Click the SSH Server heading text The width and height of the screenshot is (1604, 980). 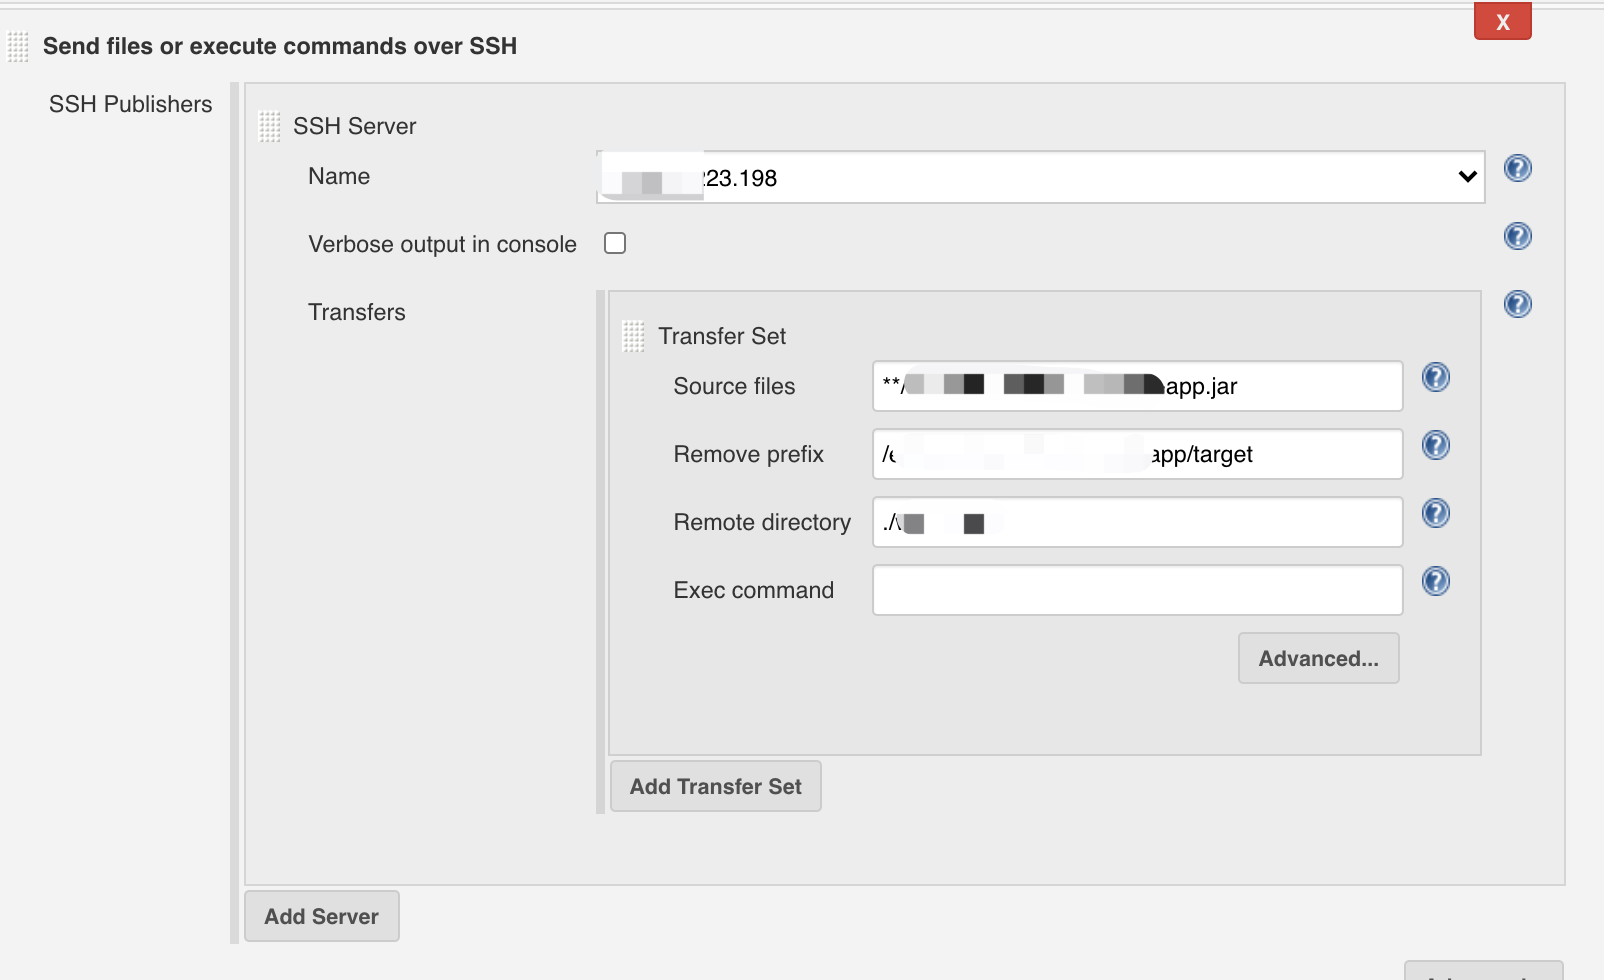pyautogui.click(x=355, y=126)
